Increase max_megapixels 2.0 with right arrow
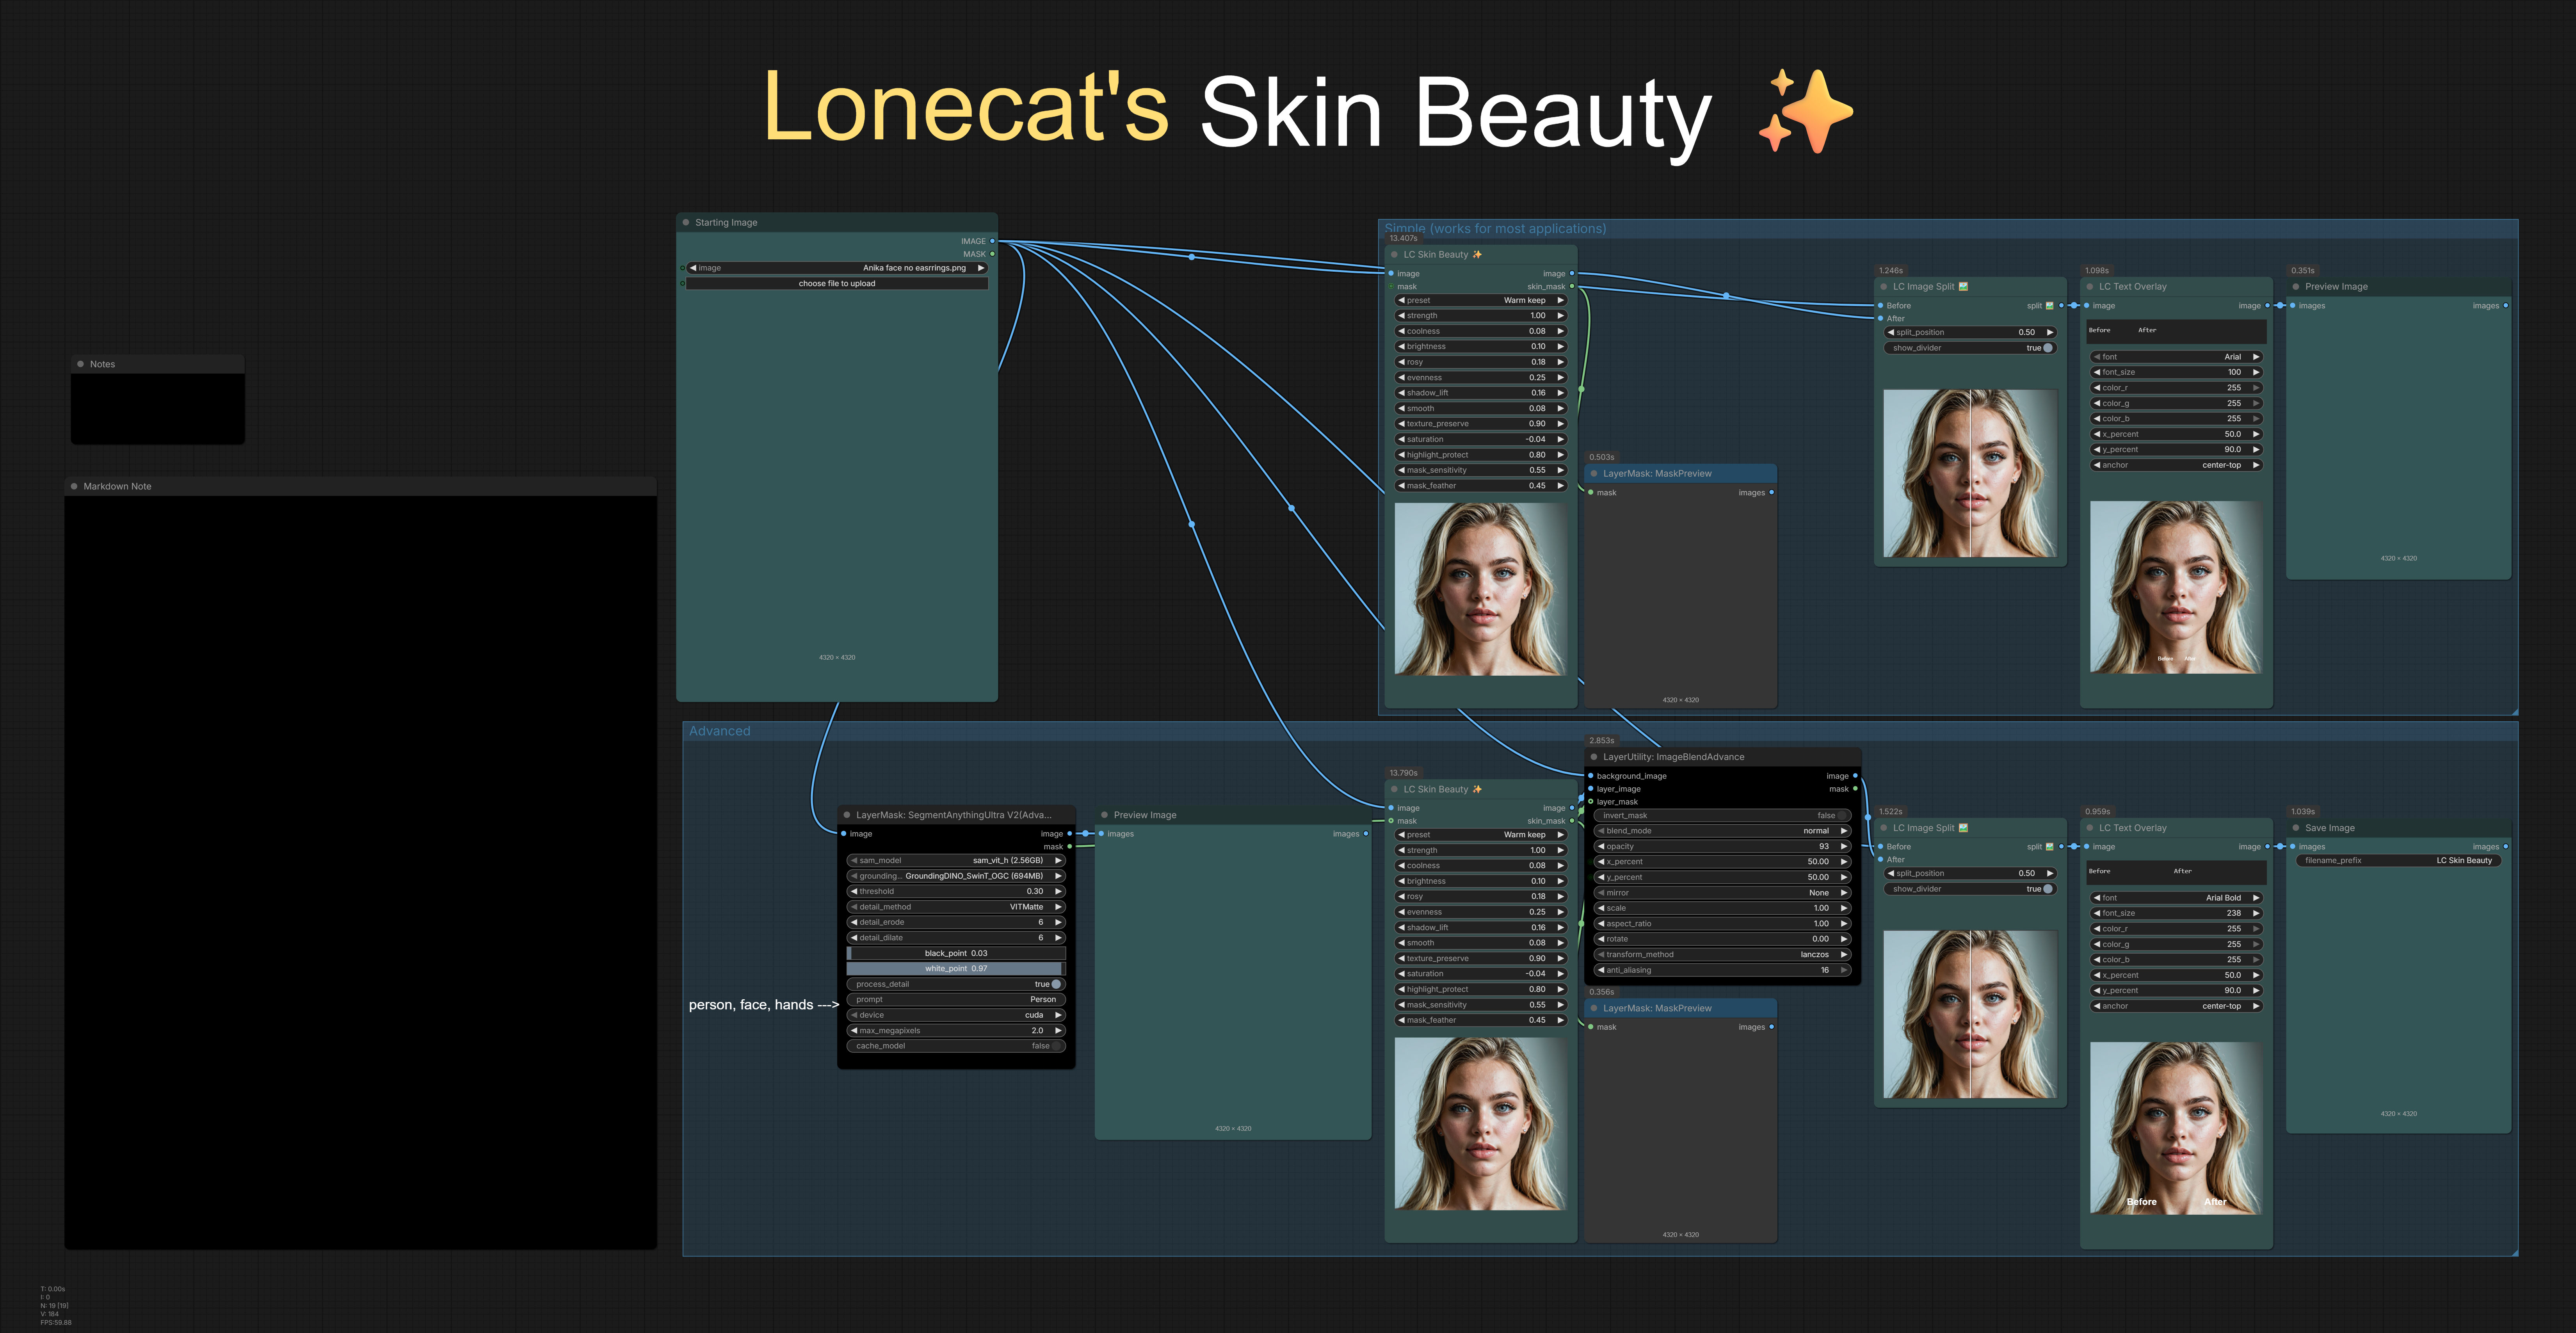Viewport: 2576px width, 1333px height. point(1058,1030)
